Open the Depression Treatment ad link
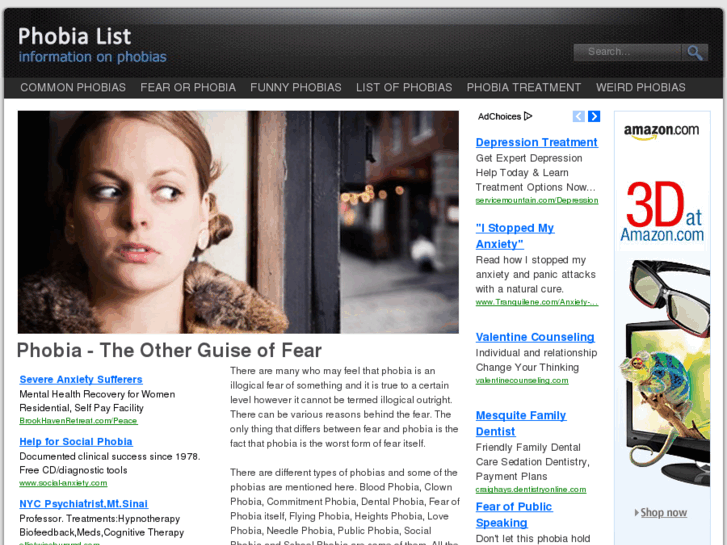 tap(536, 142)
